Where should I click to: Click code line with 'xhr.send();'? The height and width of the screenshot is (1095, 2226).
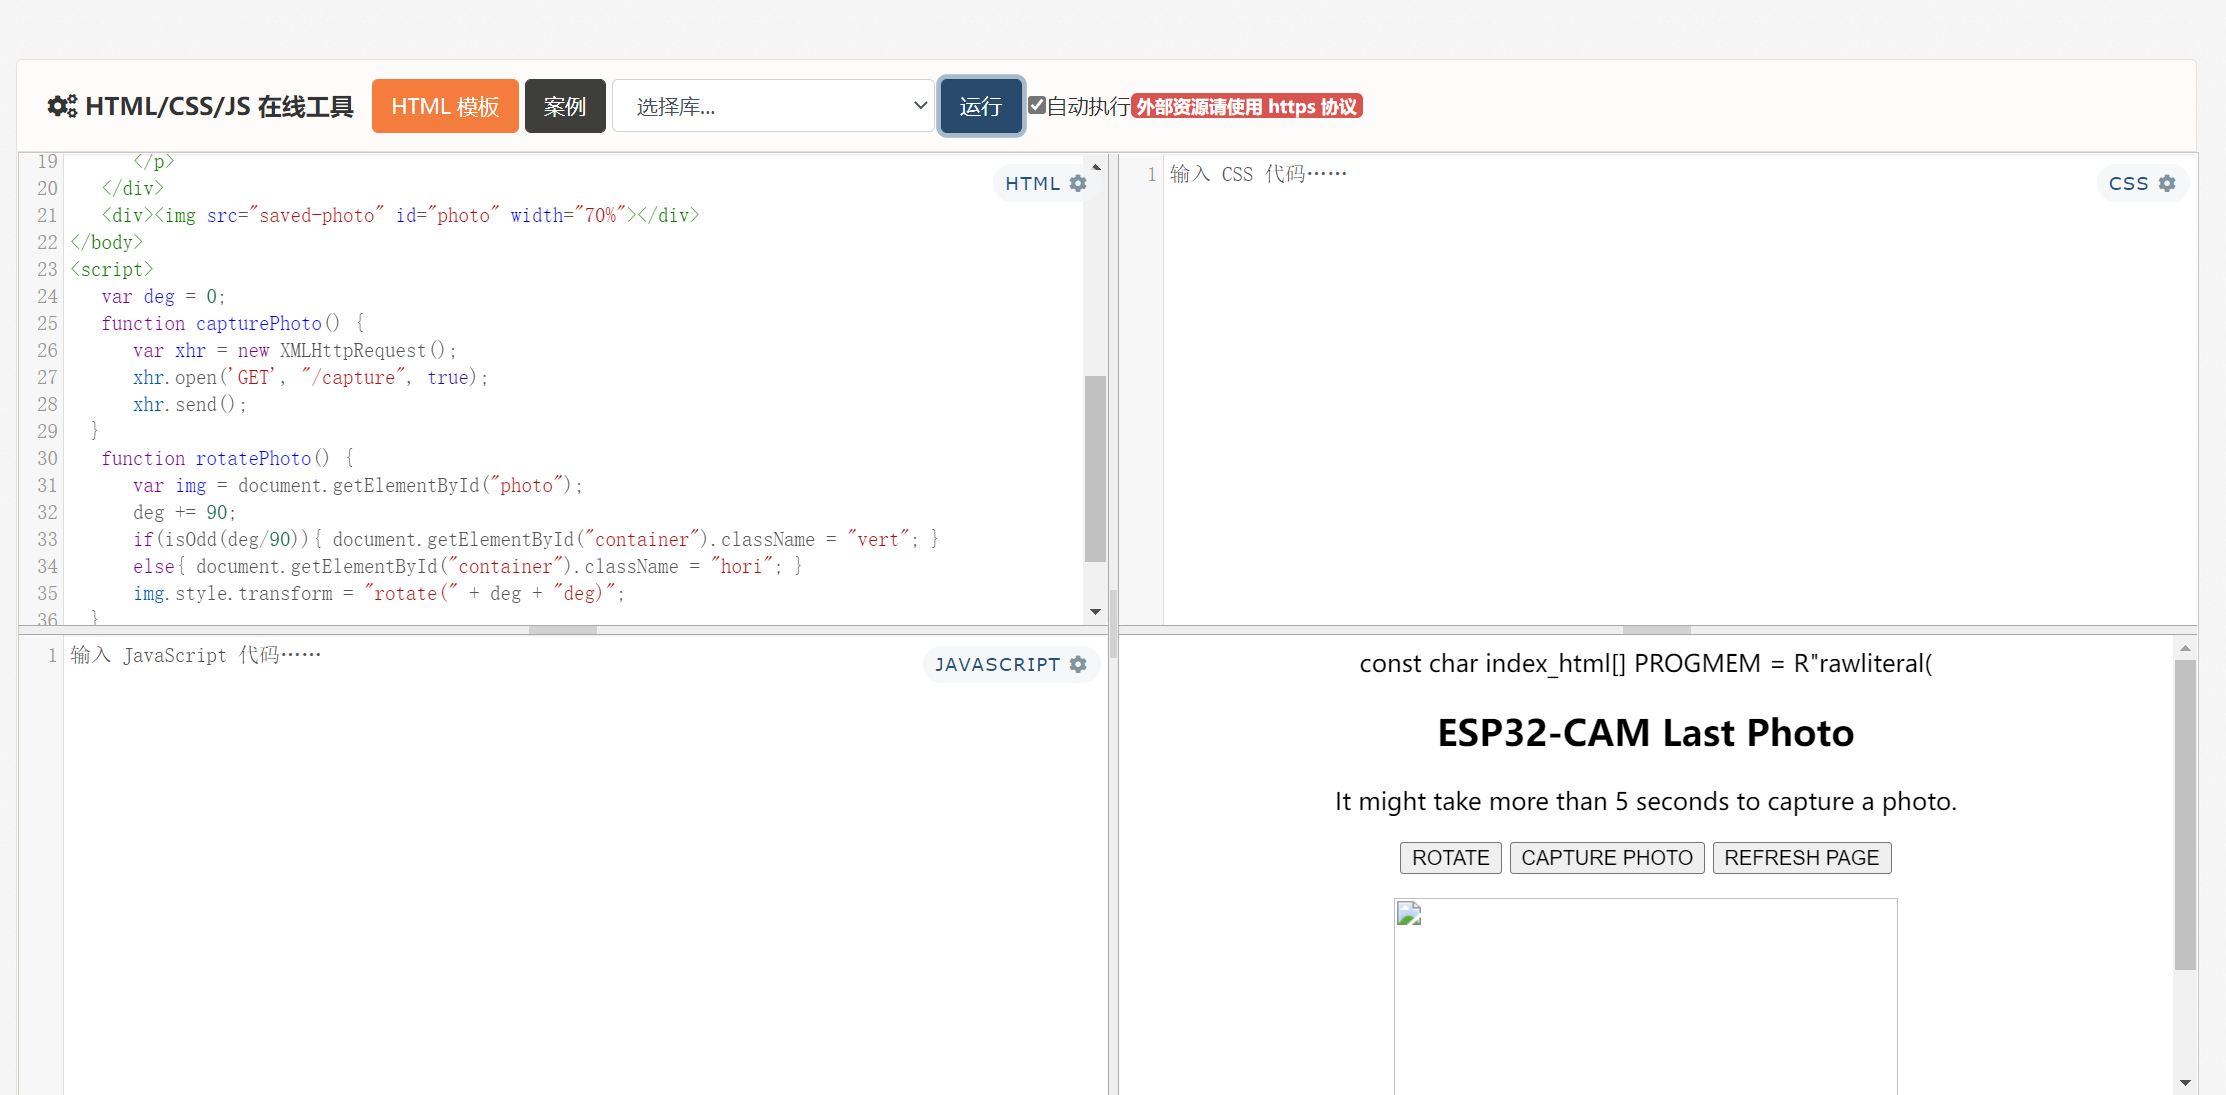[x=189, y=405]
